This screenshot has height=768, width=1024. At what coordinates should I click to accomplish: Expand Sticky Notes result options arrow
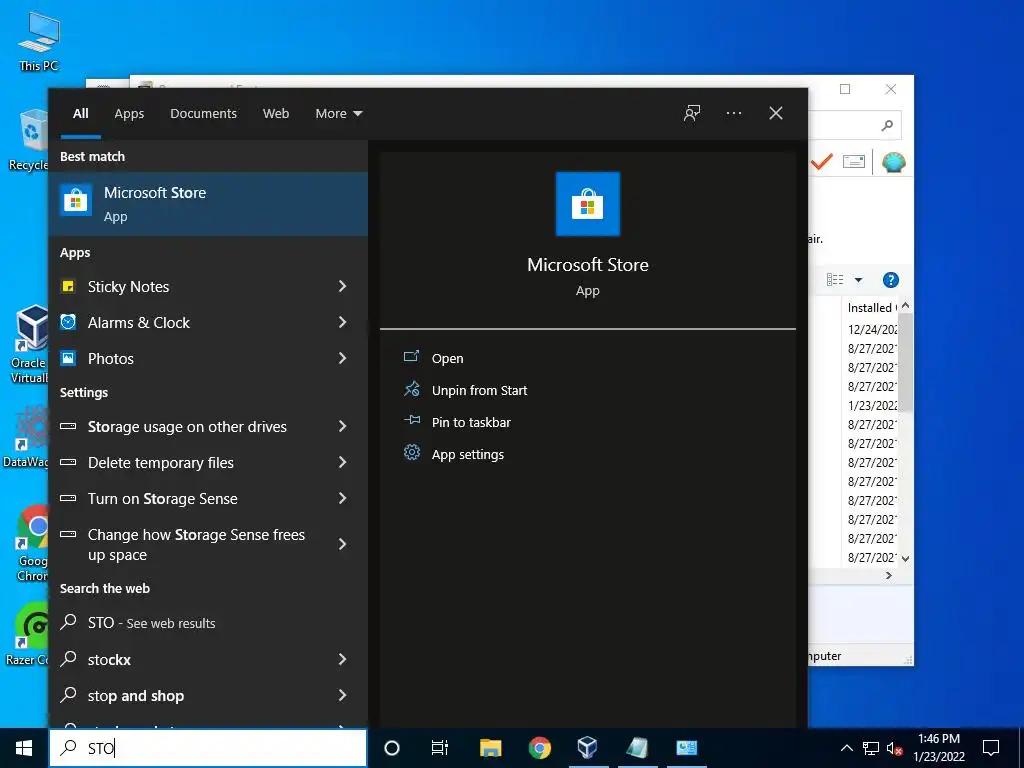[342, 286]
